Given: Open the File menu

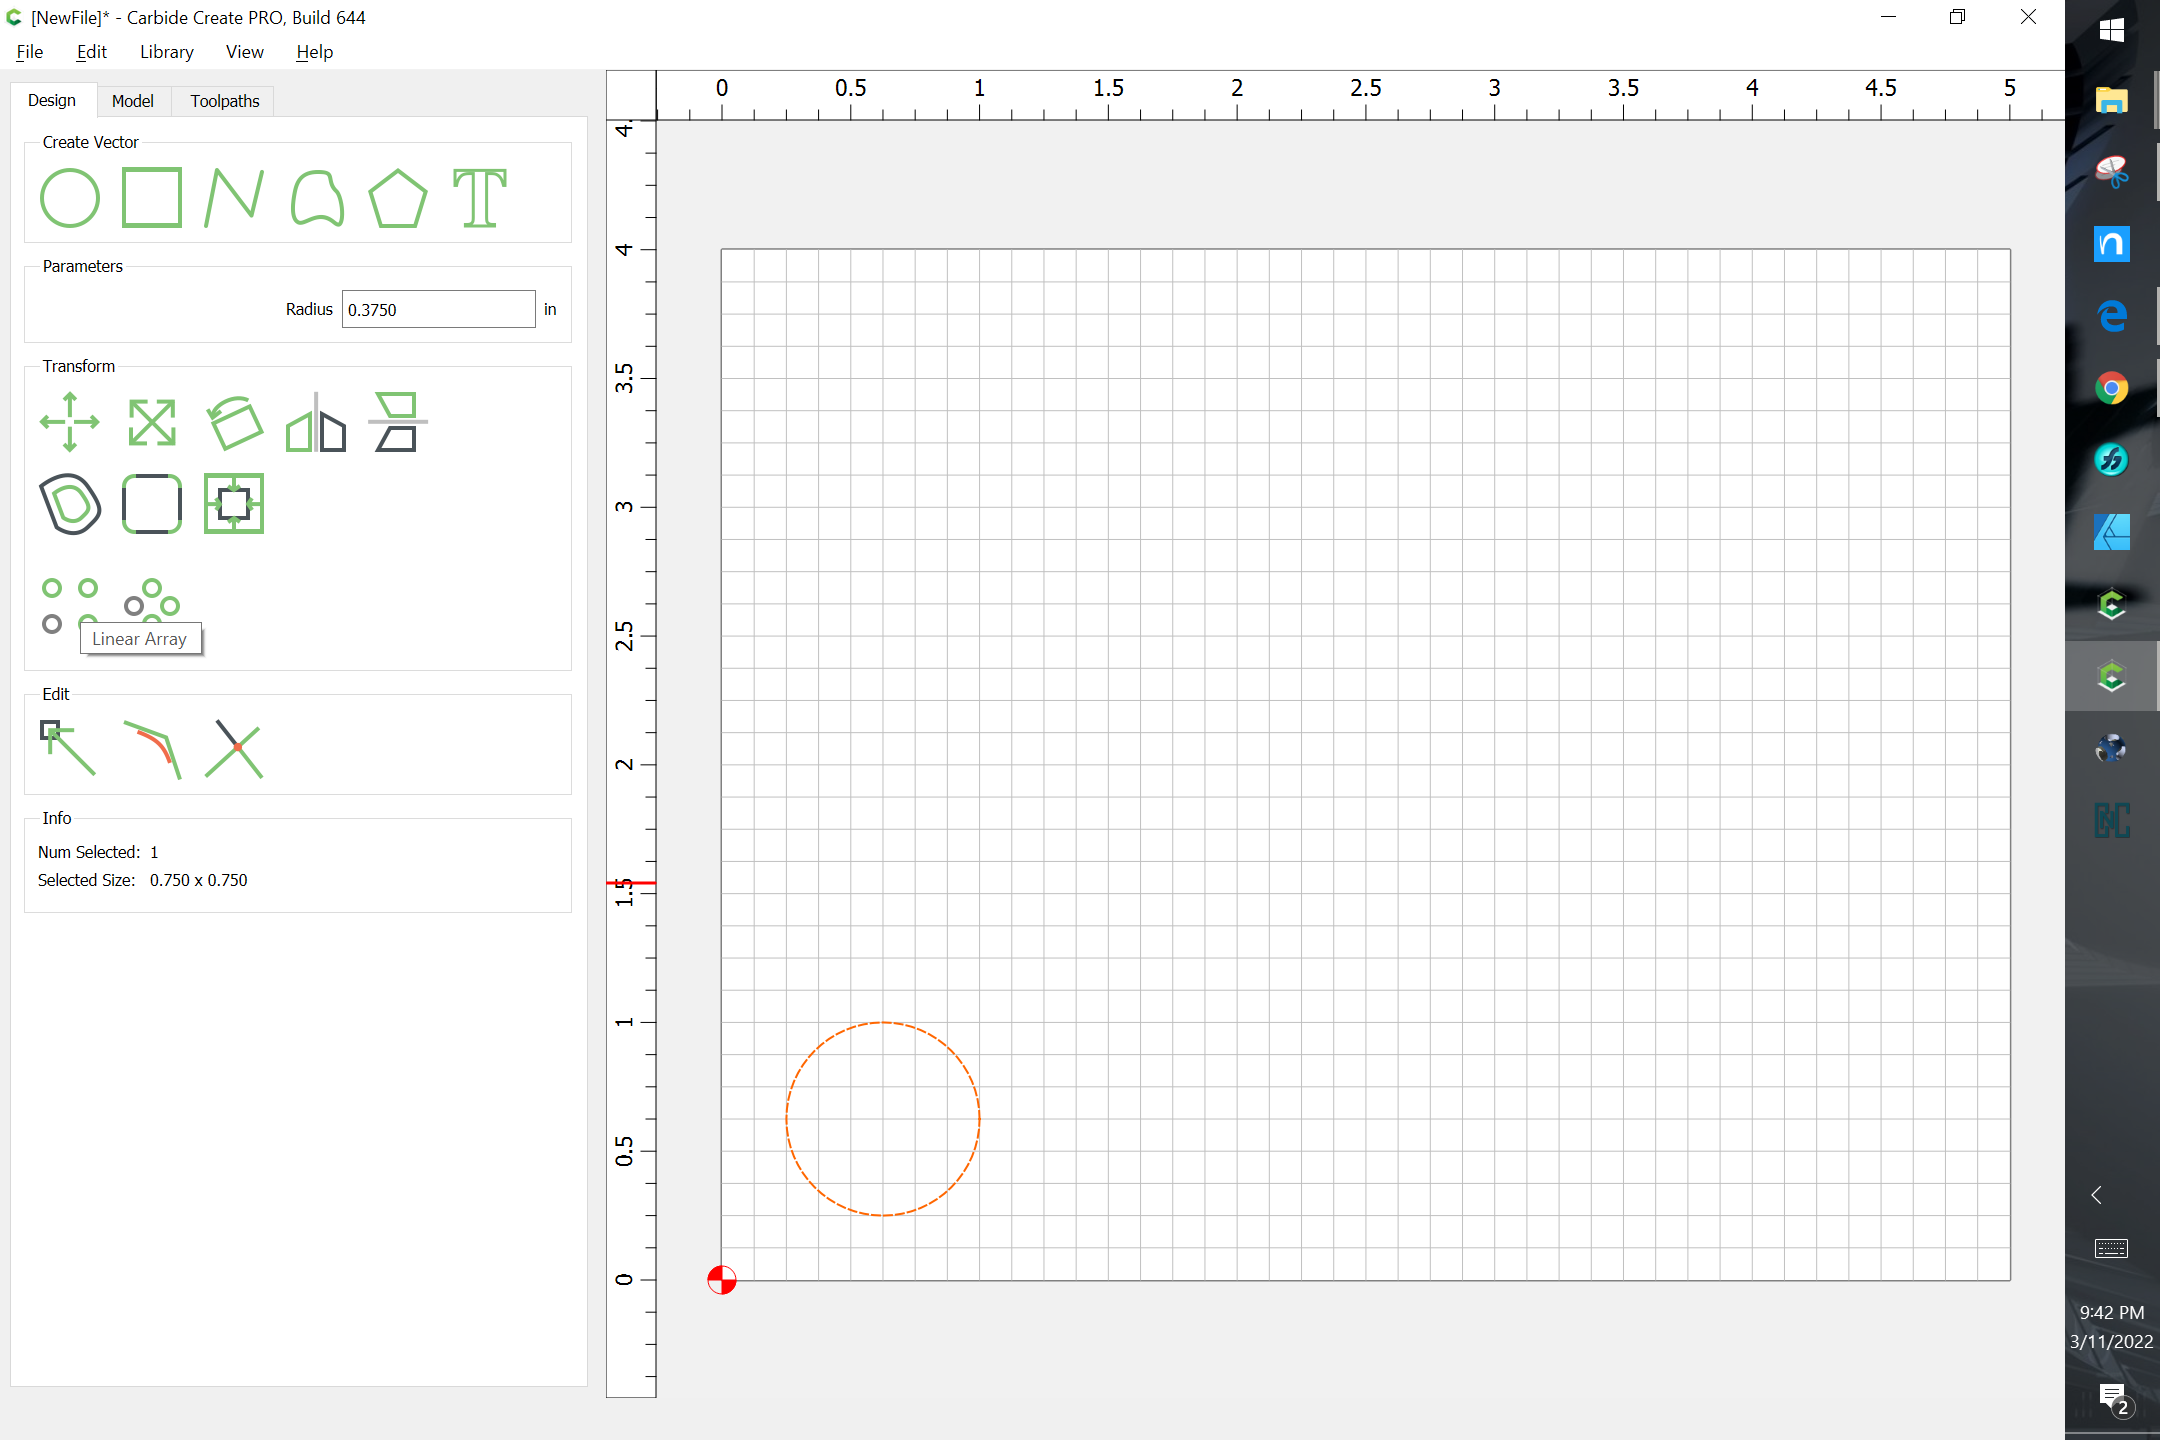Looking at the screenshot, I should click(30, 52).
